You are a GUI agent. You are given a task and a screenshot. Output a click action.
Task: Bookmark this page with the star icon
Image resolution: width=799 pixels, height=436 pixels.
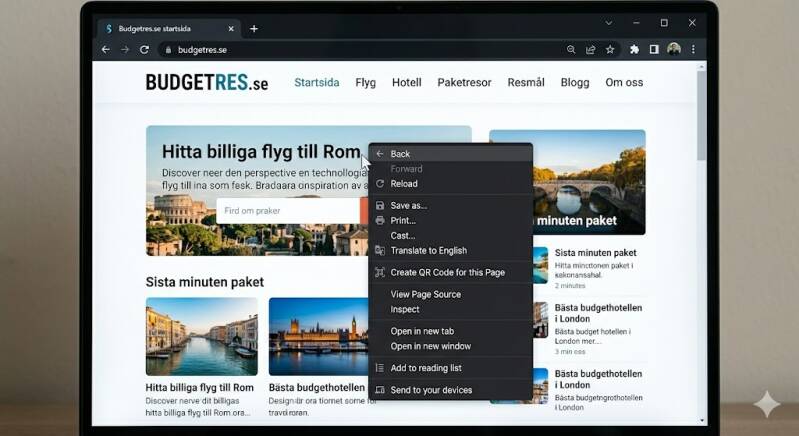[x=610, y=49]
